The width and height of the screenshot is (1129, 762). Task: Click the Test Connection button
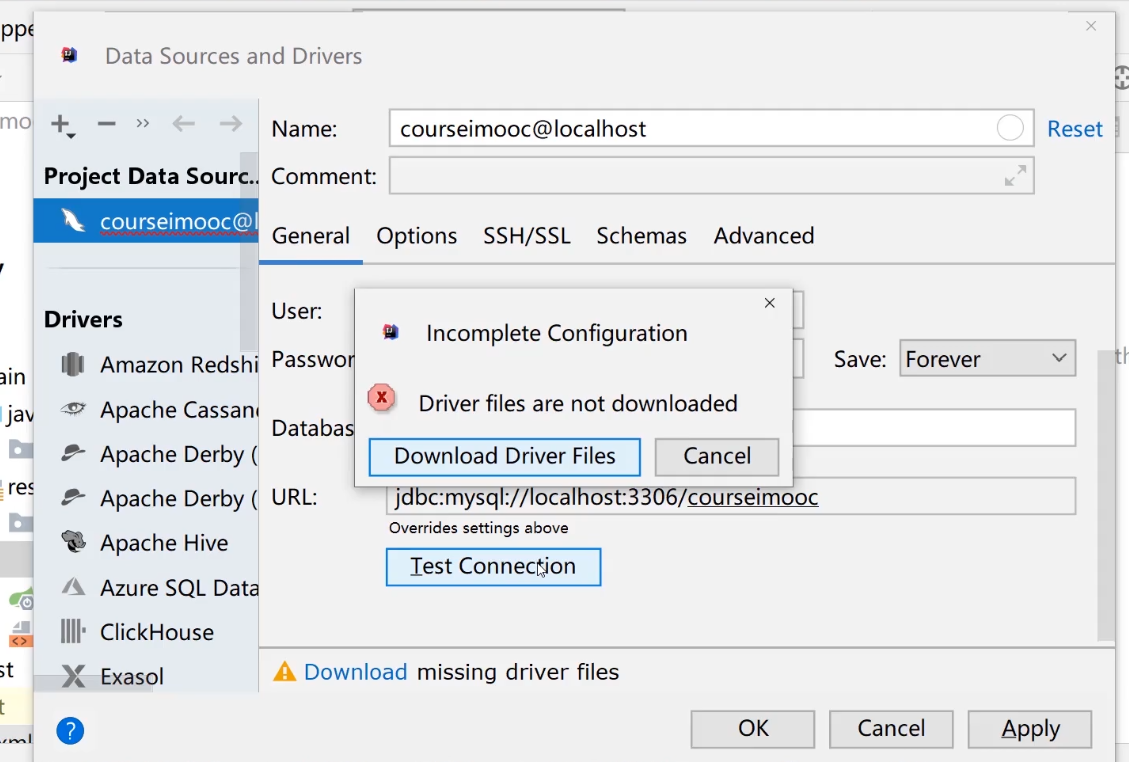point(493,567)
